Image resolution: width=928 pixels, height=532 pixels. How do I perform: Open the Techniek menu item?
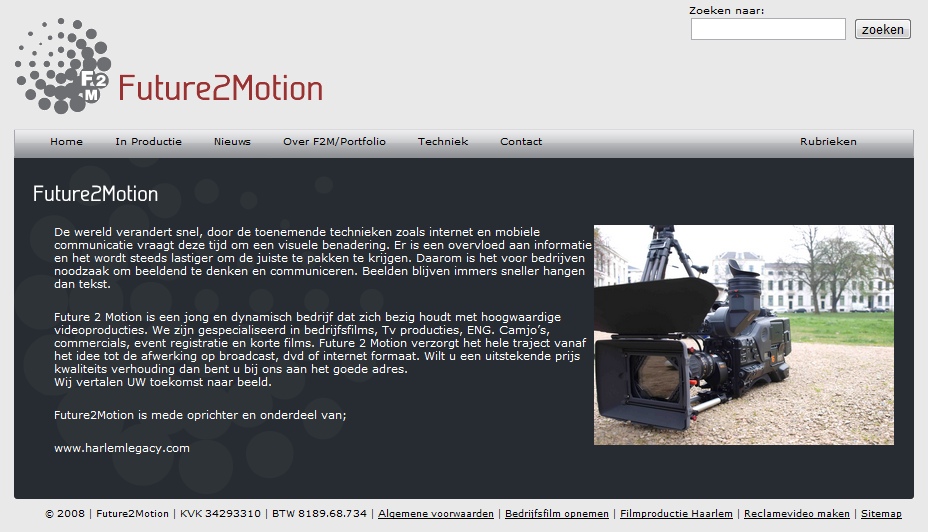click(443, 141)
